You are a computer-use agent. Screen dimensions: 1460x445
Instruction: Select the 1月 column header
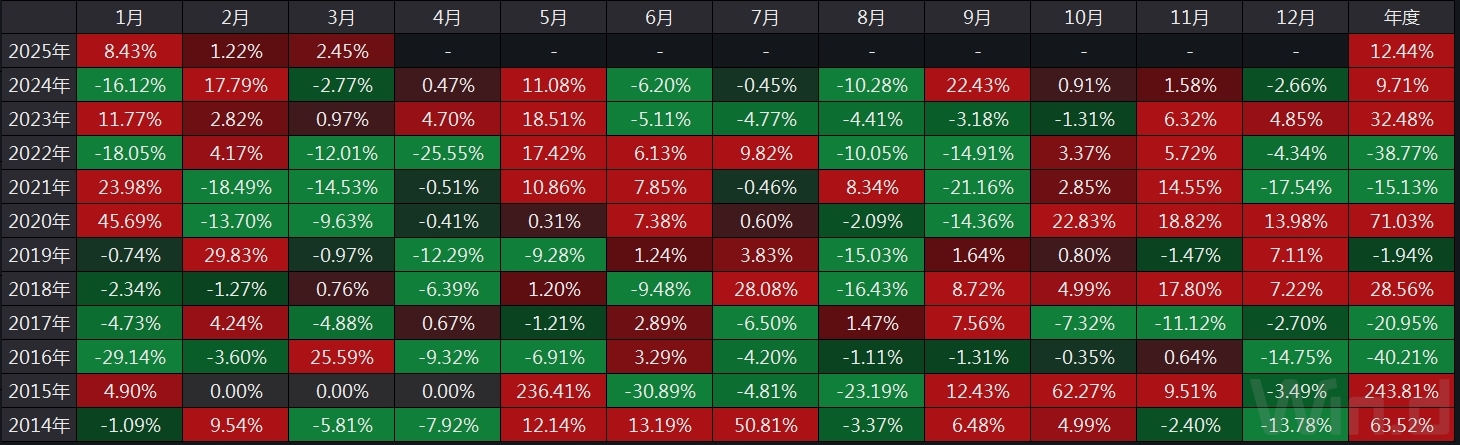point(129,17)
